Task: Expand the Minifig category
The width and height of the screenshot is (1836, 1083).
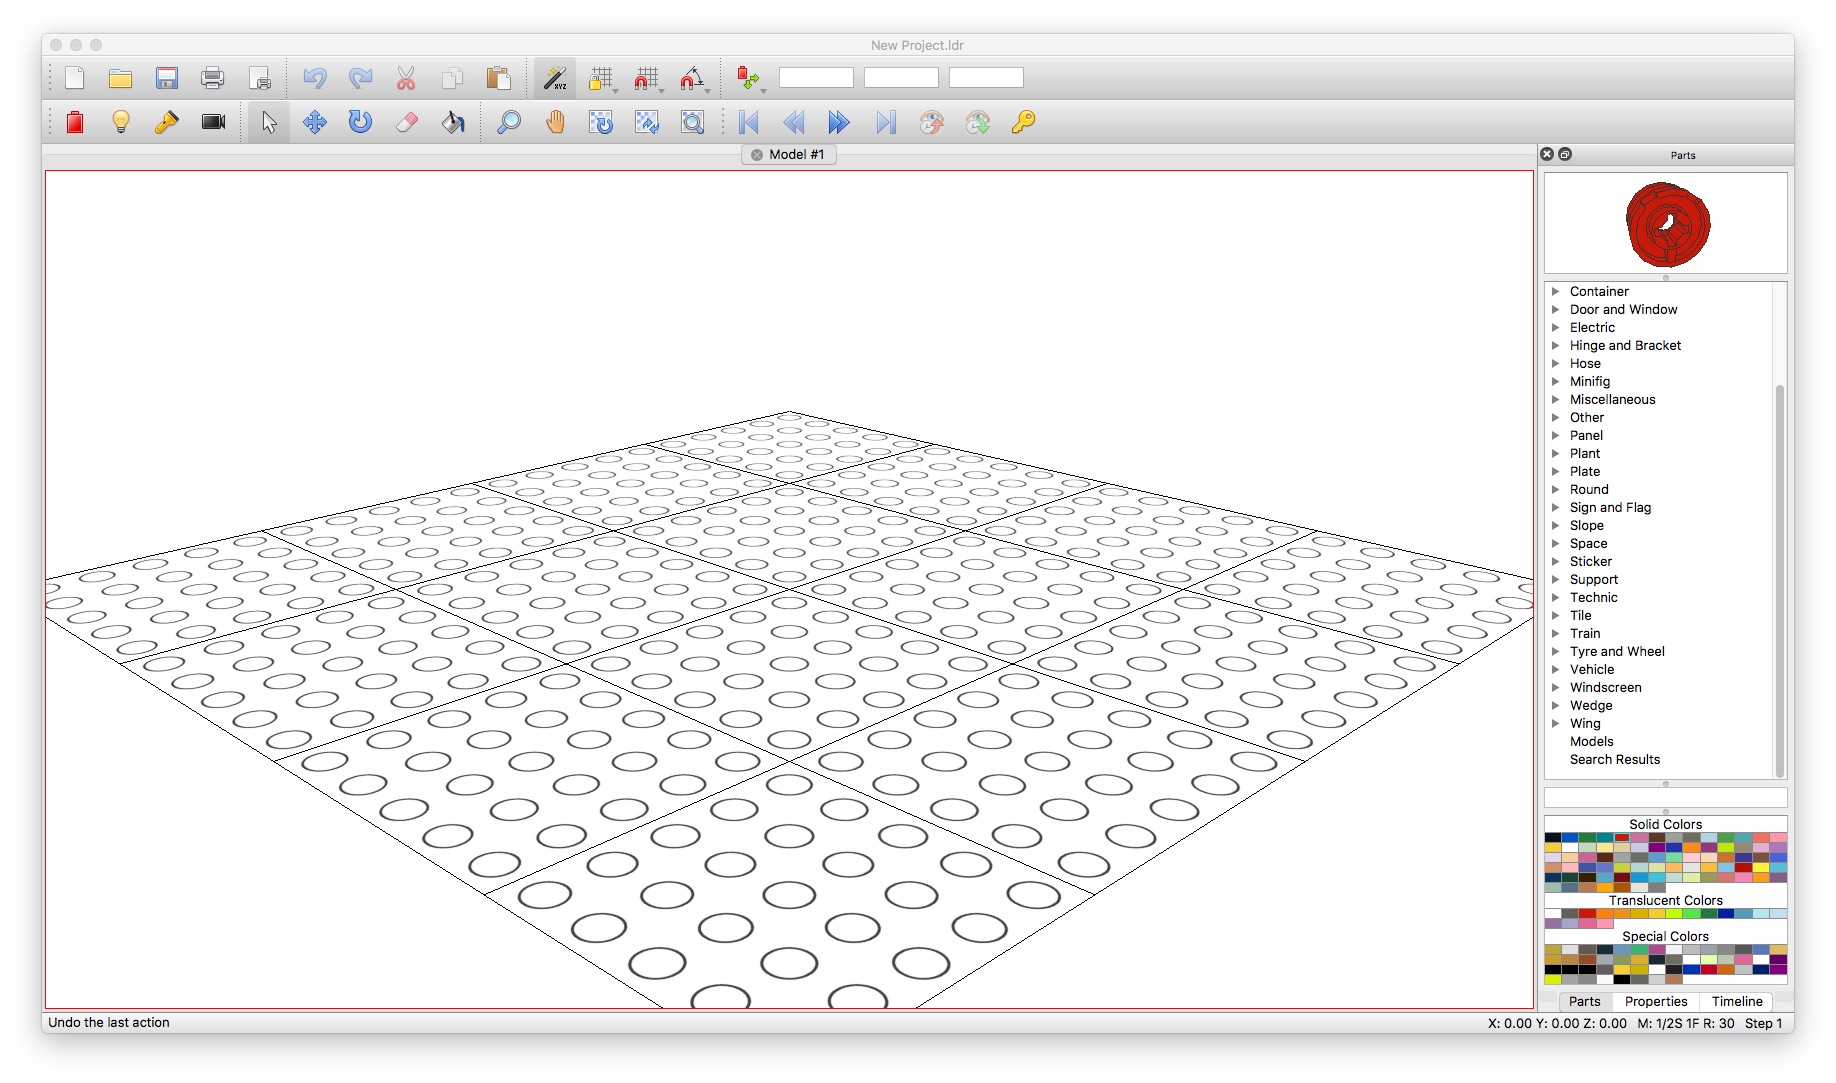Action: point(1556,381)
